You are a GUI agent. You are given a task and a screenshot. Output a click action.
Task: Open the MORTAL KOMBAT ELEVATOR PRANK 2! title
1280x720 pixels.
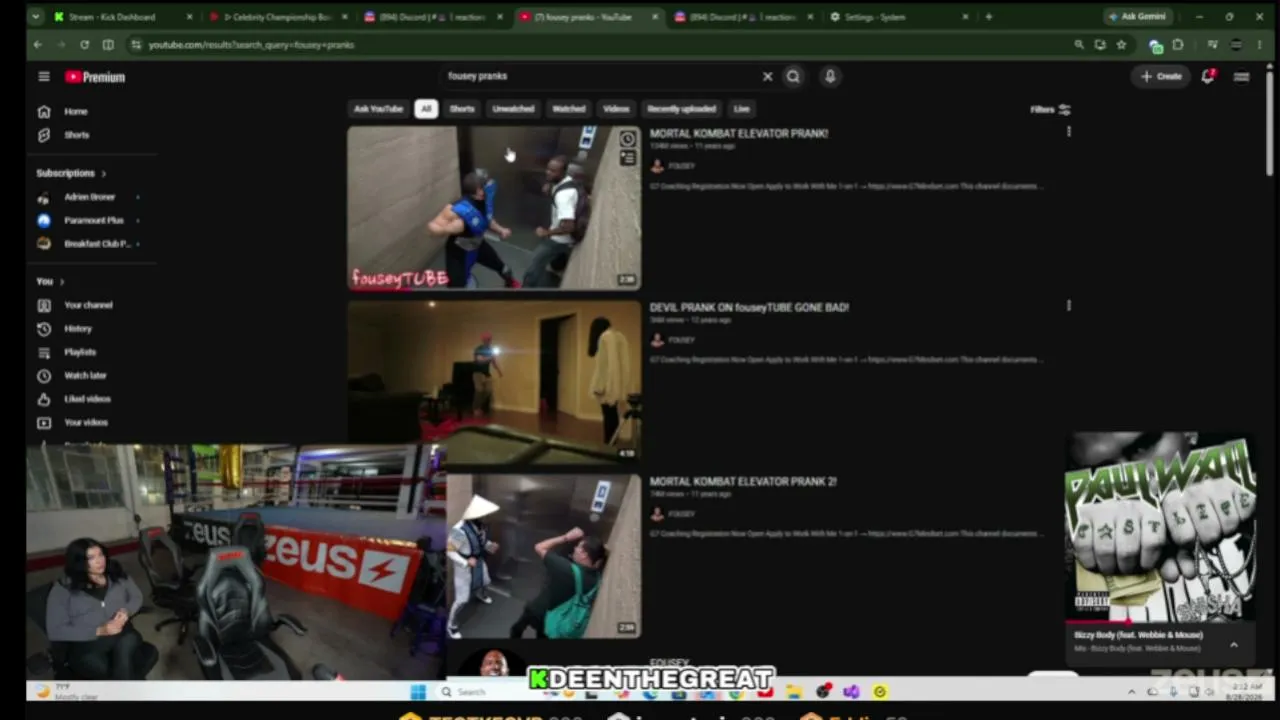click(743, 482)
